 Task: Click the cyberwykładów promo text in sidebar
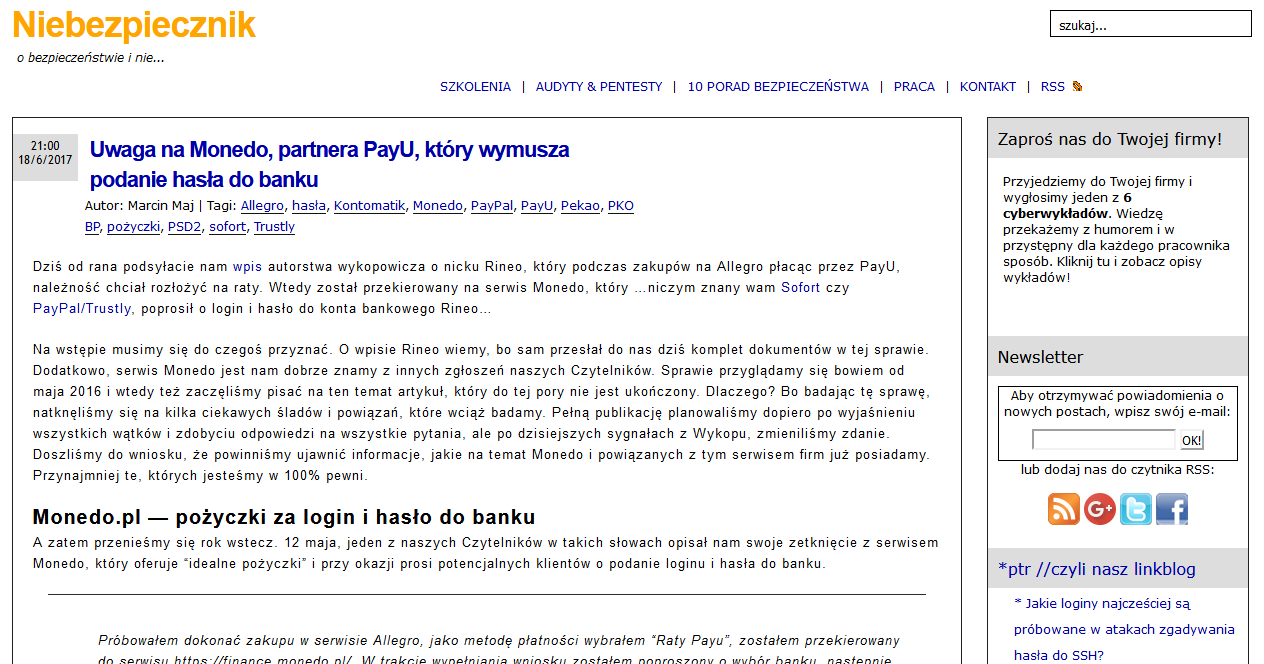coord(1116,229)
